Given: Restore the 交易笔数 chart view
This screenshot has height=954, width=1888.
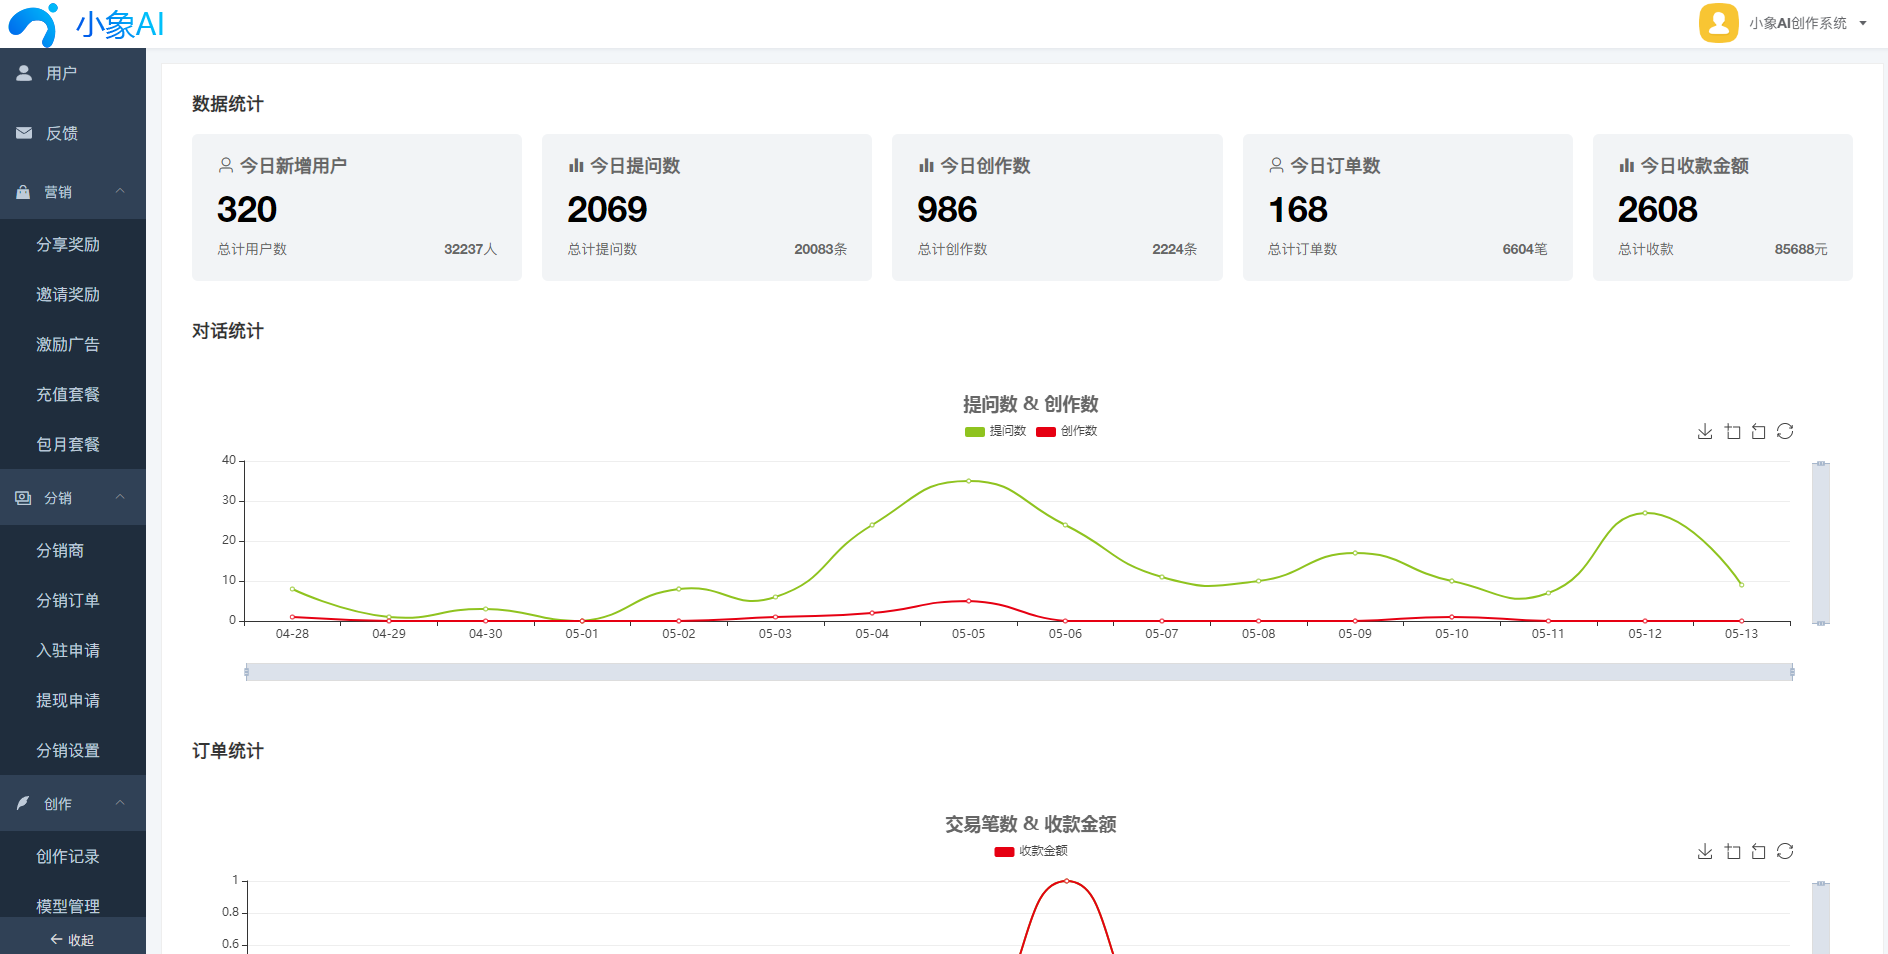Looking at the screenshot, I should coord(1785,851).
